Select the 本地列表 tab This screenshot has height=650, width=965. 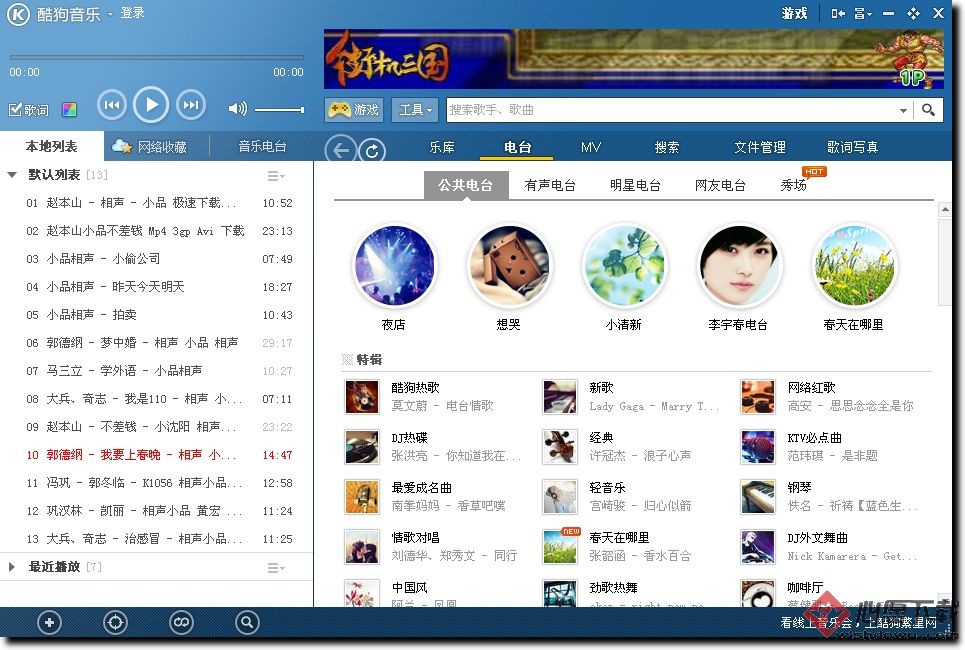click(52, 146)
